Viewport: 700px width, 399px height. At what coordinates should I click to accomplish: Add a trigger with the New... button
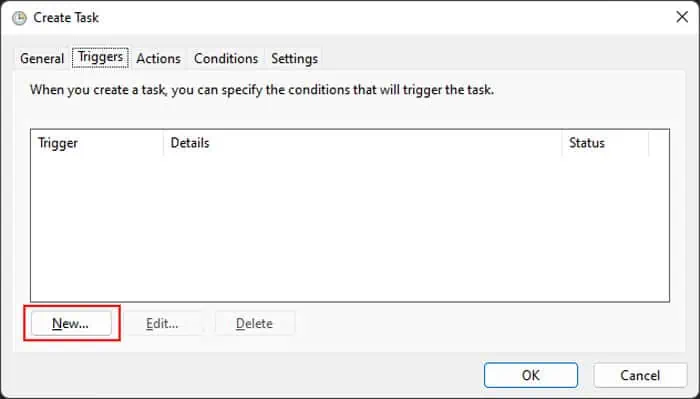[x=71, y=323]
